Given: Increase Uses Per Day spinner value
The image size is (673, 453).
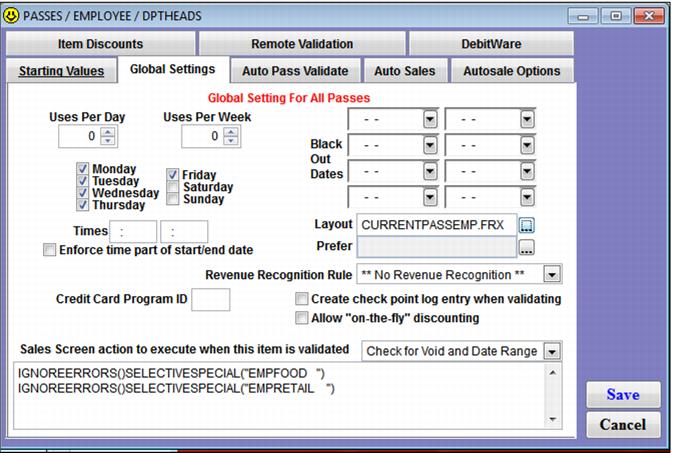Looking at the screenshot, I should click(x=108, y=131).
